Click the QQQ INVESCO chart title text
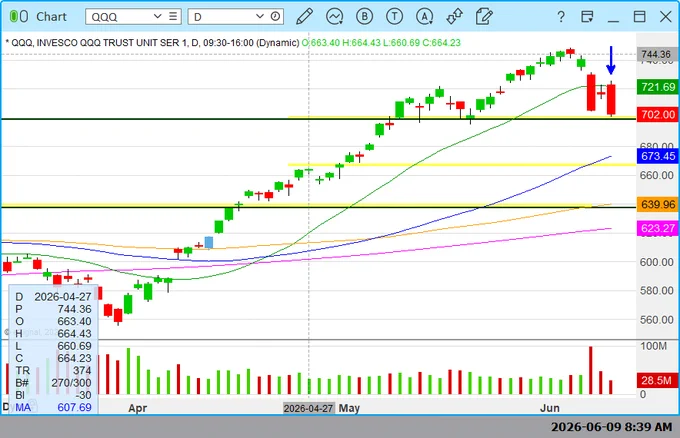The height and width of the screenshot is (438, 680). [152, 42]
